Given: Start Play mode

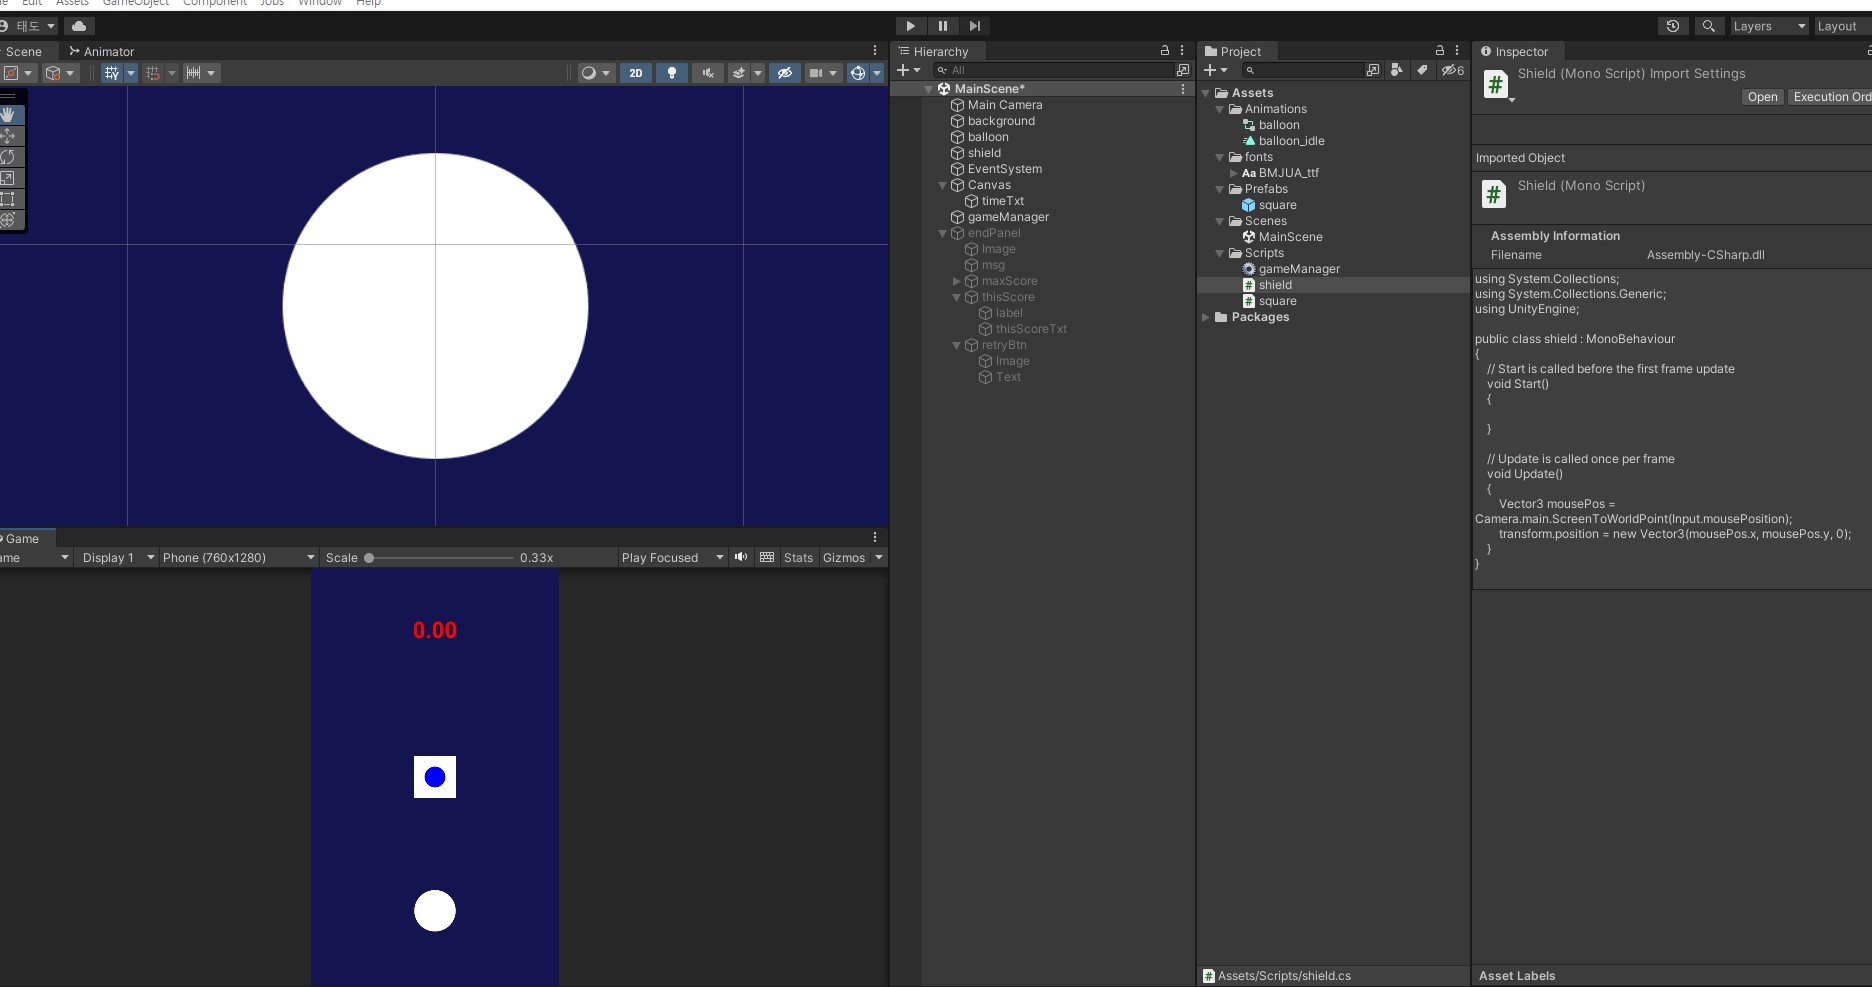Looking at the screenshot, I should pyautogui.click(x=910, y=26).
